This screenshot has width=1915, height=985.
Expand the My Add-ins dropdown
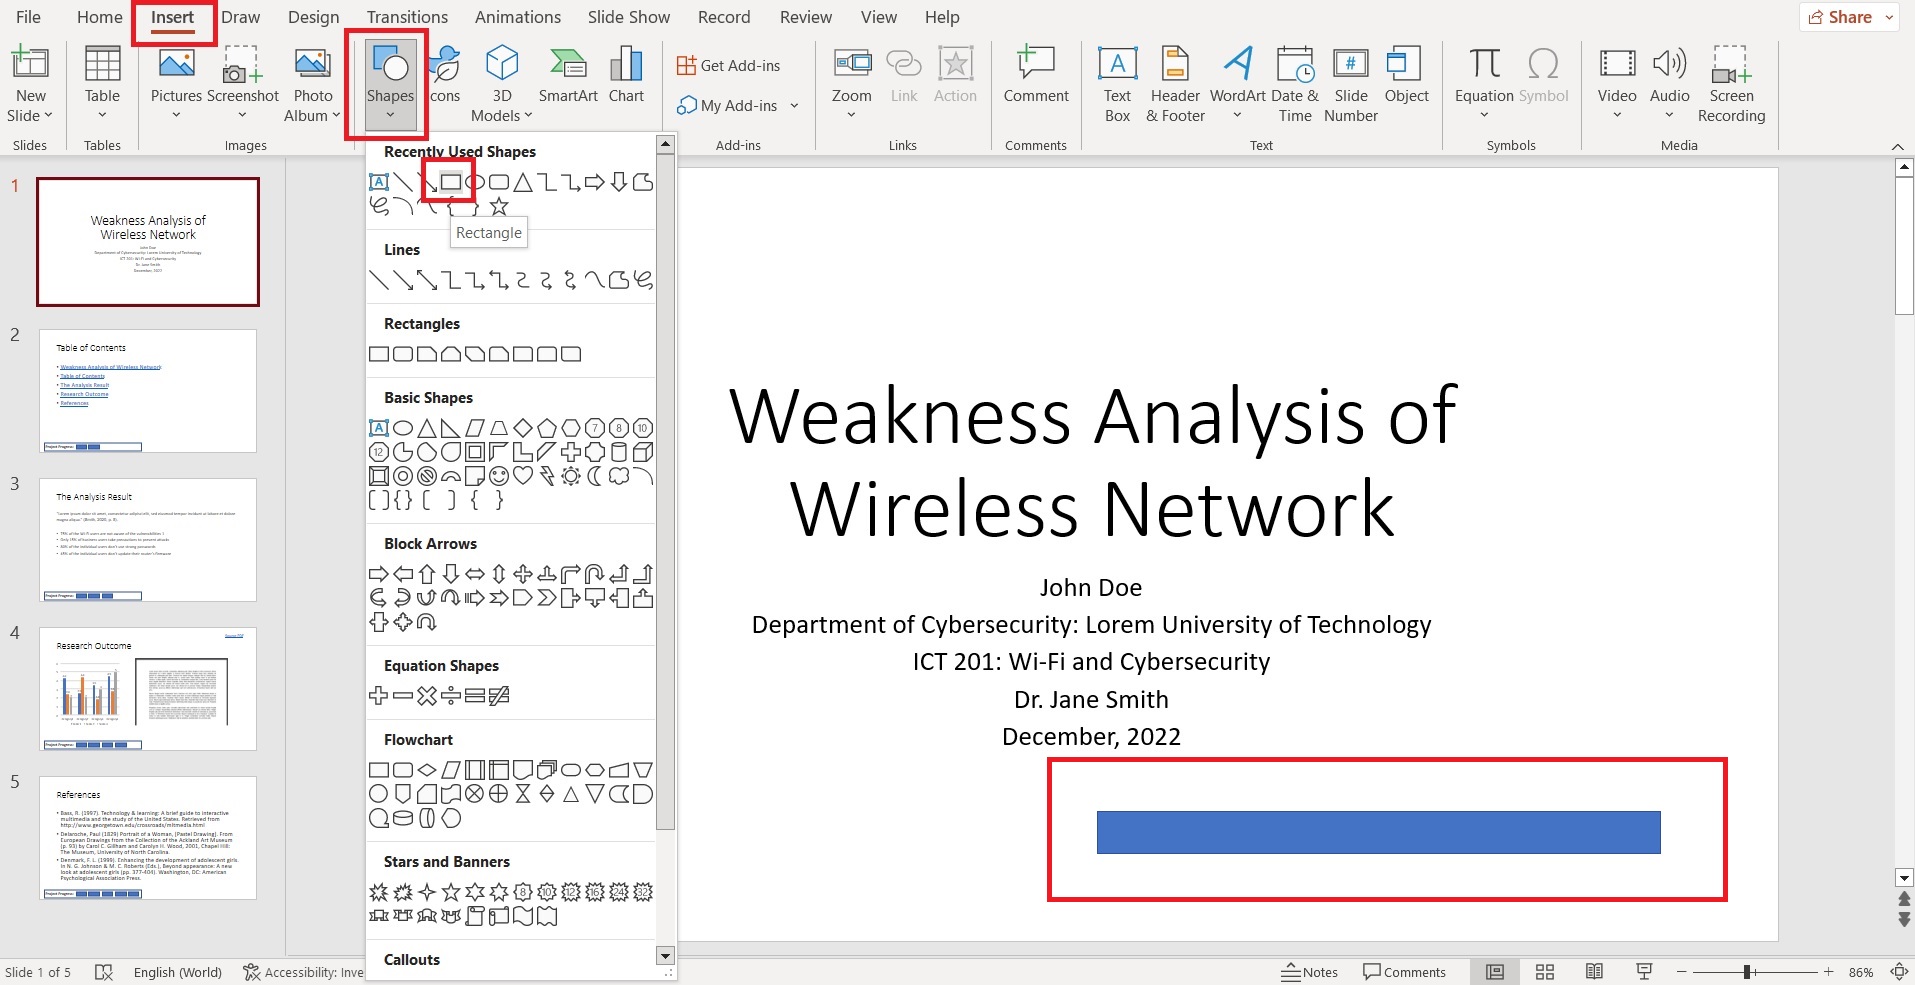click(793, 105)
